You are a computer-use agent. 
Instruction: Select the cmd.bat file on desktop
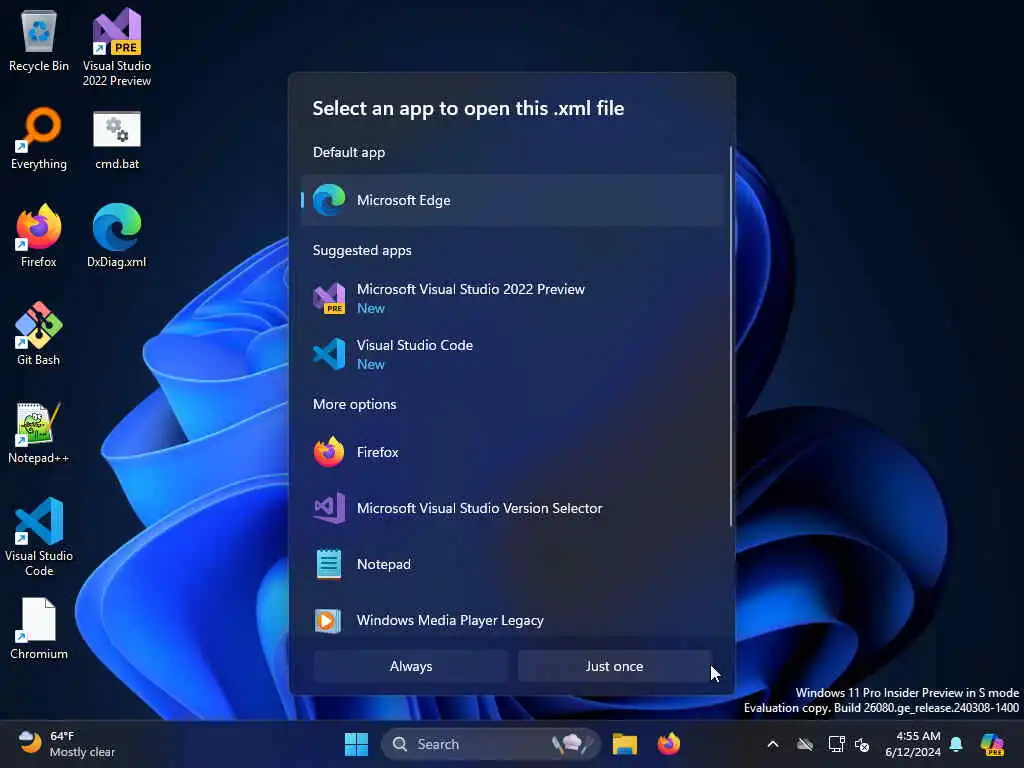pos(117,140)
